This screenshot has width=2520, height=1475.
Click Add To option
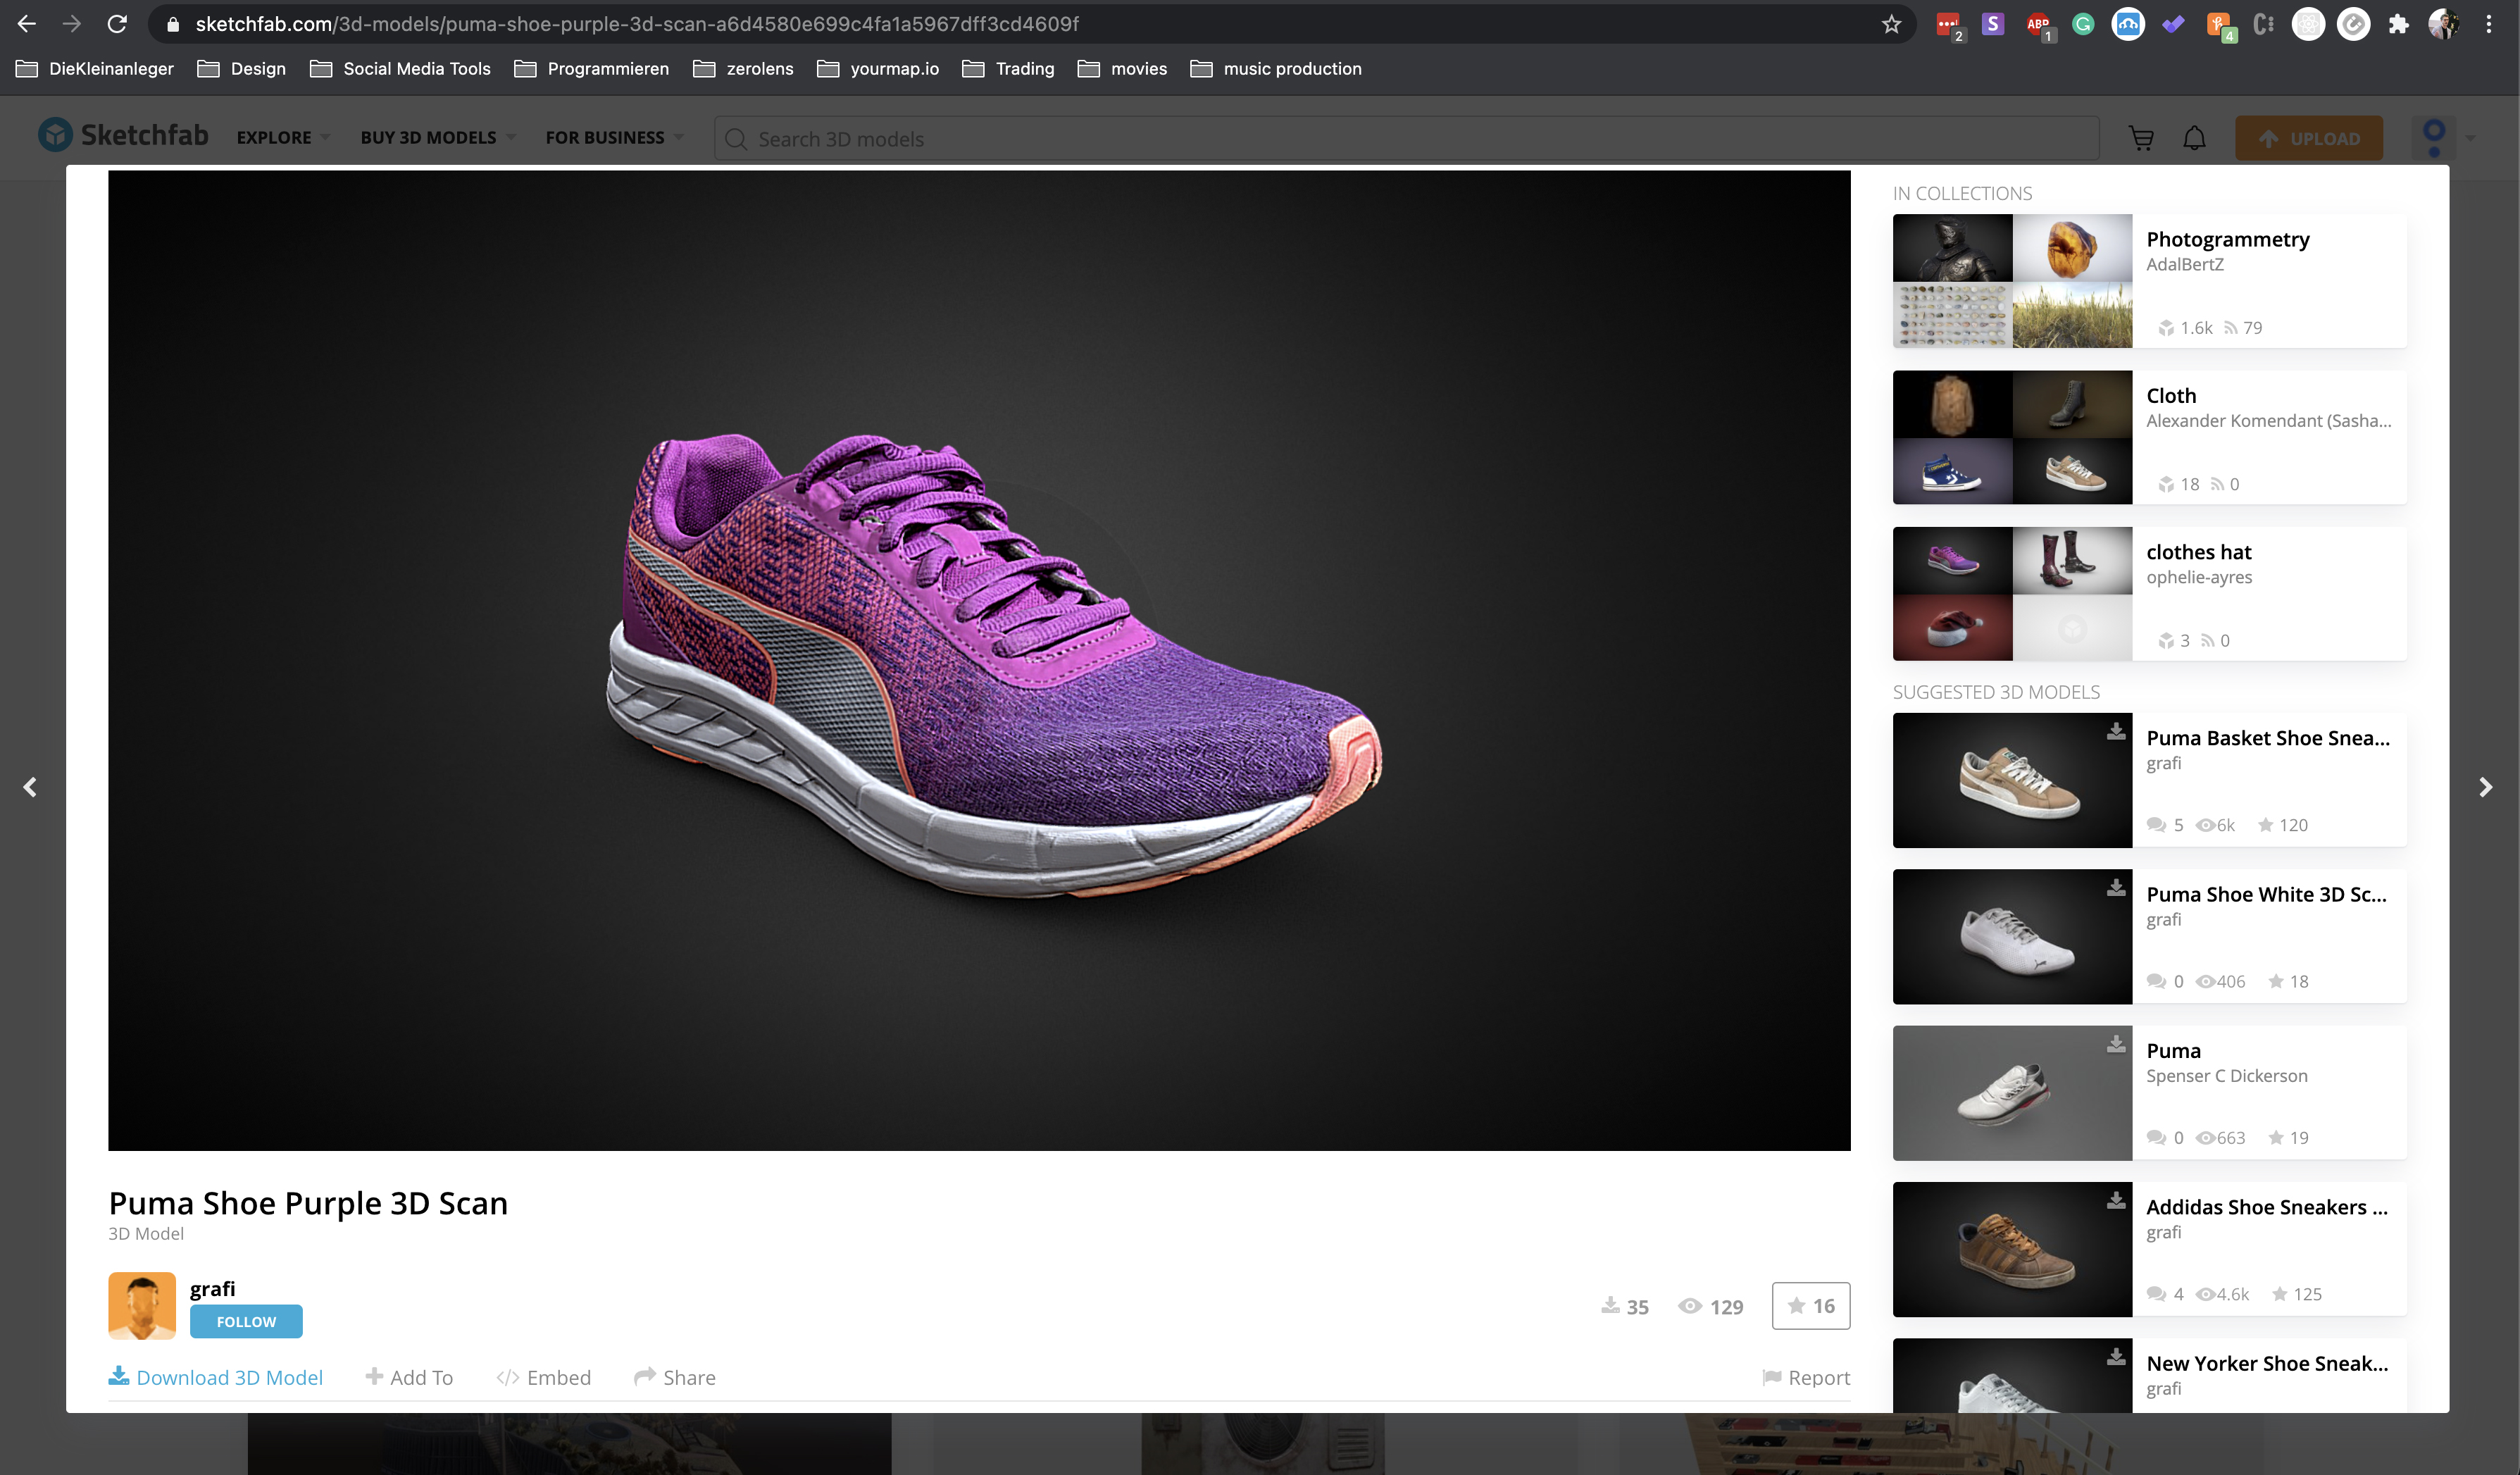(x=409, y=1377)
